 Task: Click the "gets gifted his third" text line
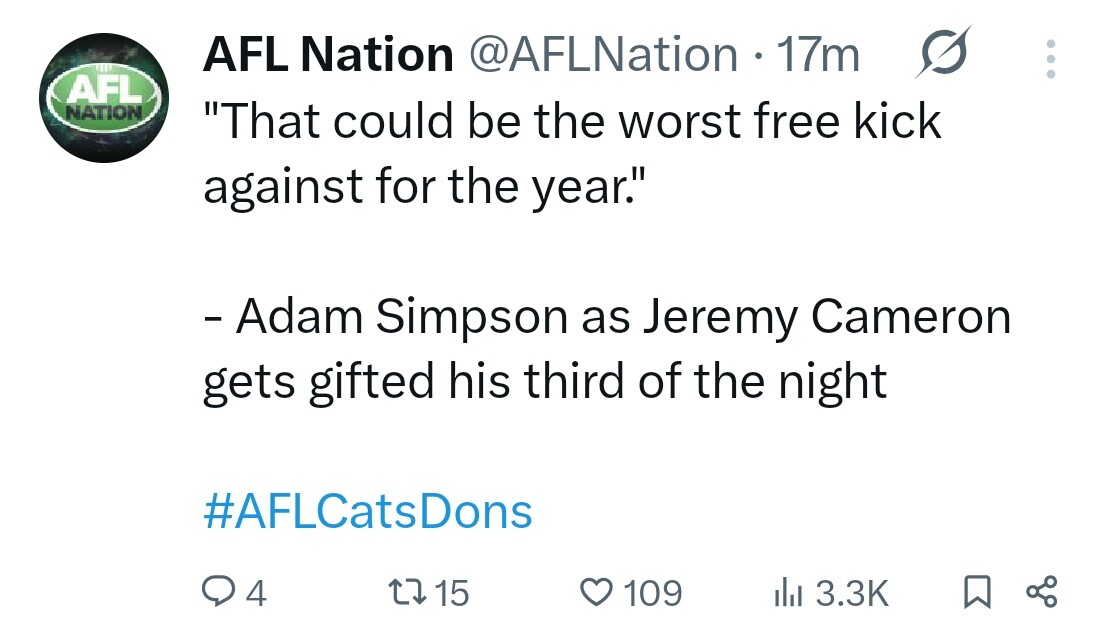pos(545,382)
